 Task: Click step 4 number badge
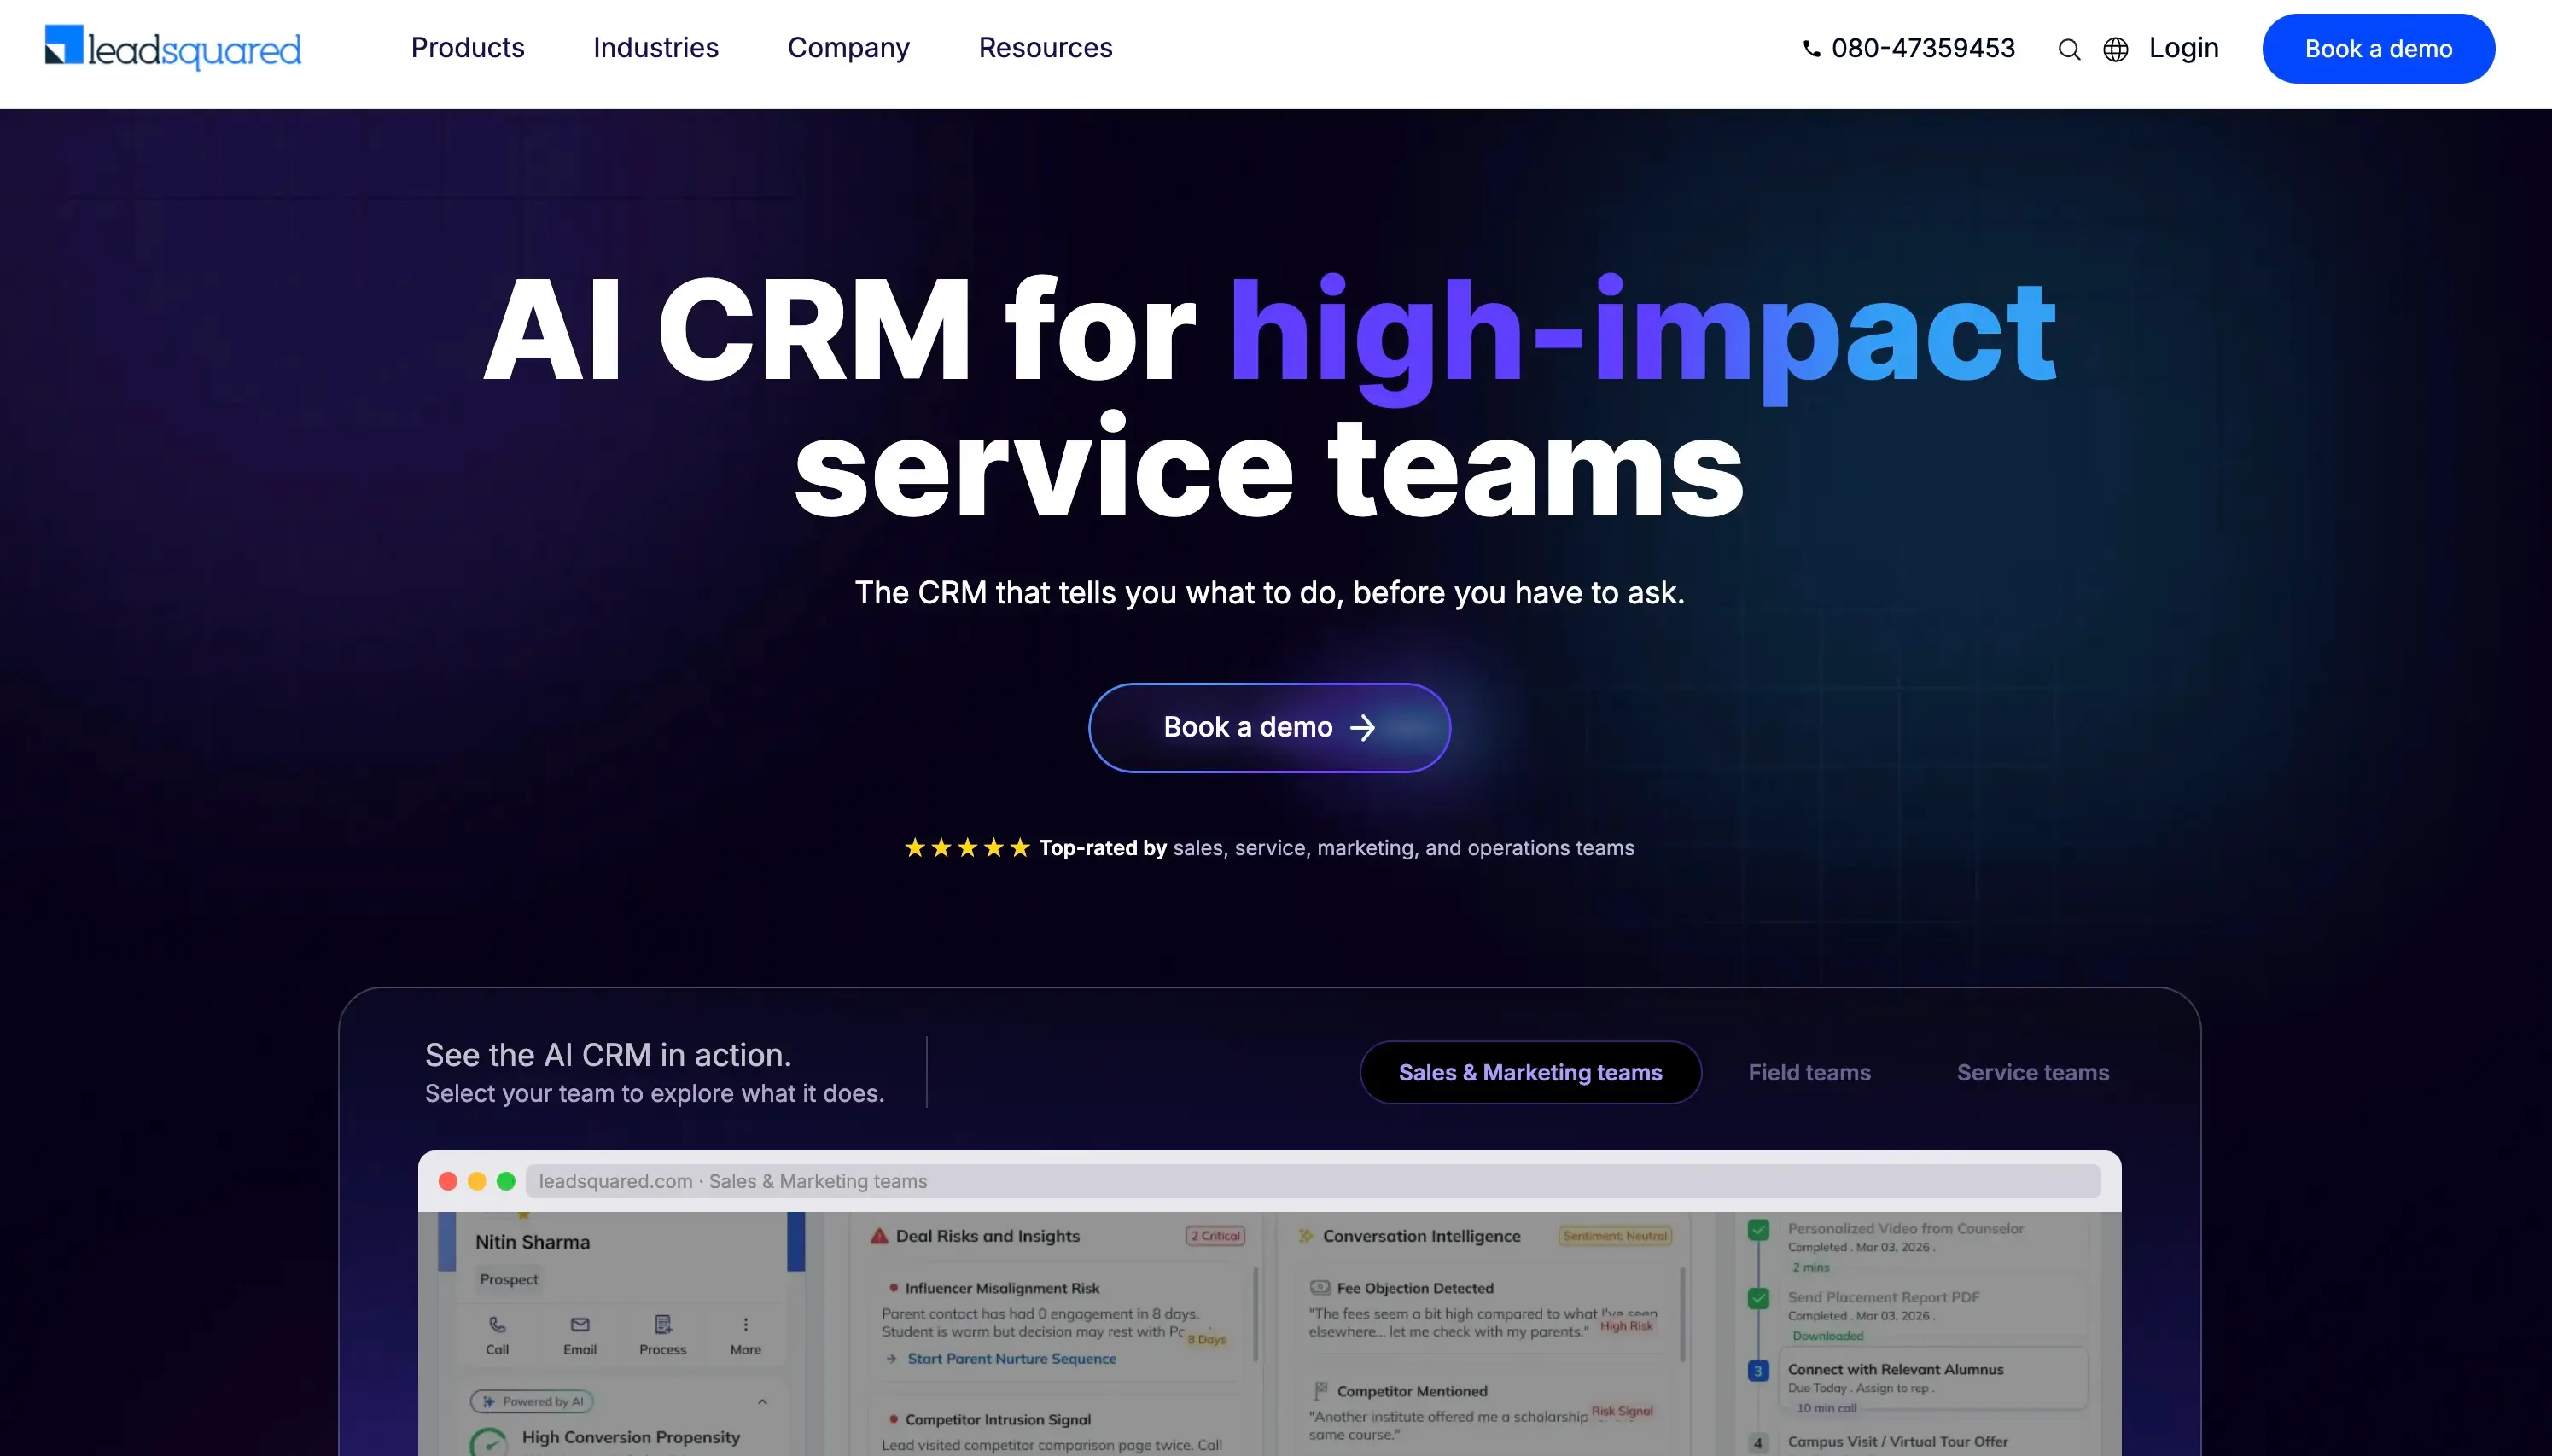(1758, 1444)
